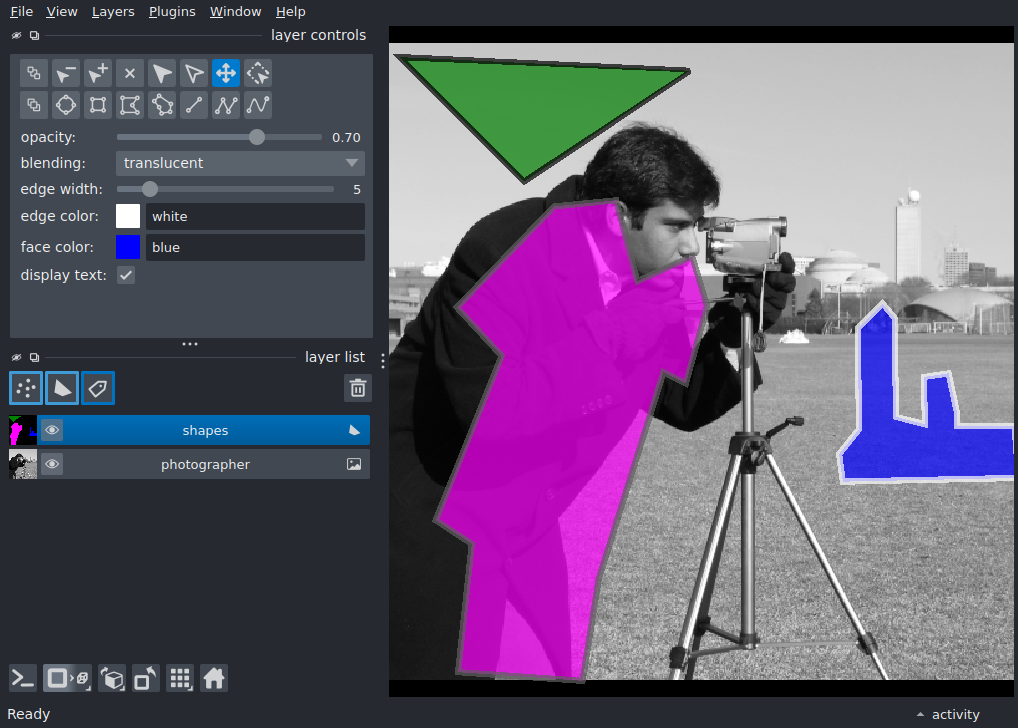Image resolution: width=1018 pixels, height=728 pixels.
Task: Open the blending mode dropdown
Action: point(240,163)
